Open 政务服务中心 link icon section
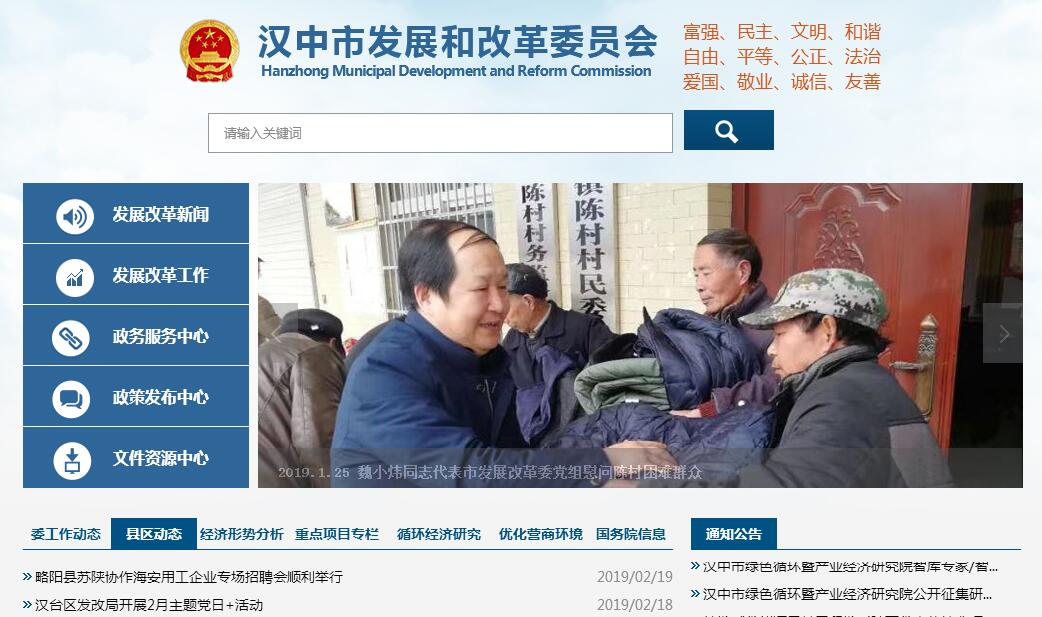Screen dimensions: 1042x617 click(x=136, y=336)
